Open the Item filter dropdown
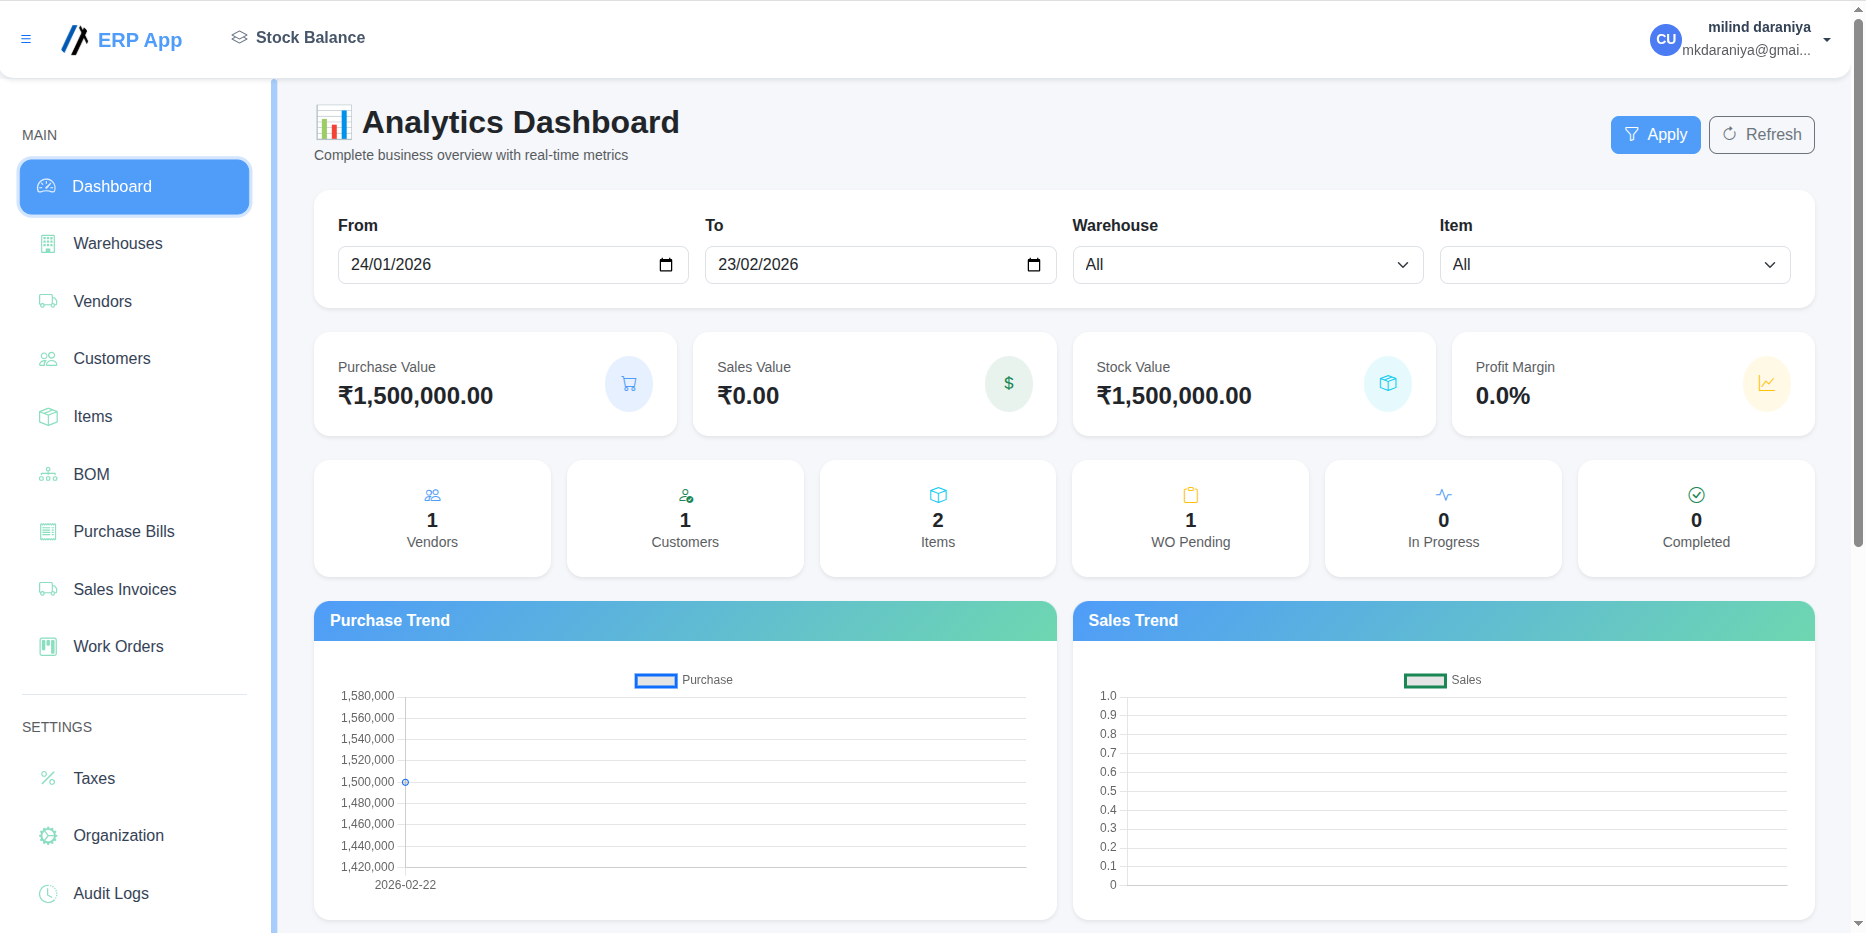1866x933 pixels. 1614,264
